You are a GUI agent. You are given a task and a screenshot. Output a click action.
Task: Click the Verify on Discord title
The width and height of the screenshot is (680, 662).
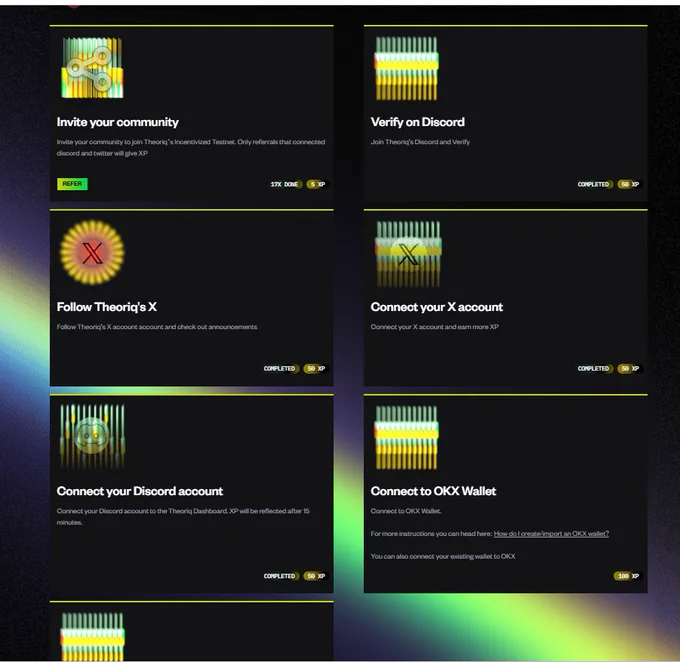[x=418, y=122]
